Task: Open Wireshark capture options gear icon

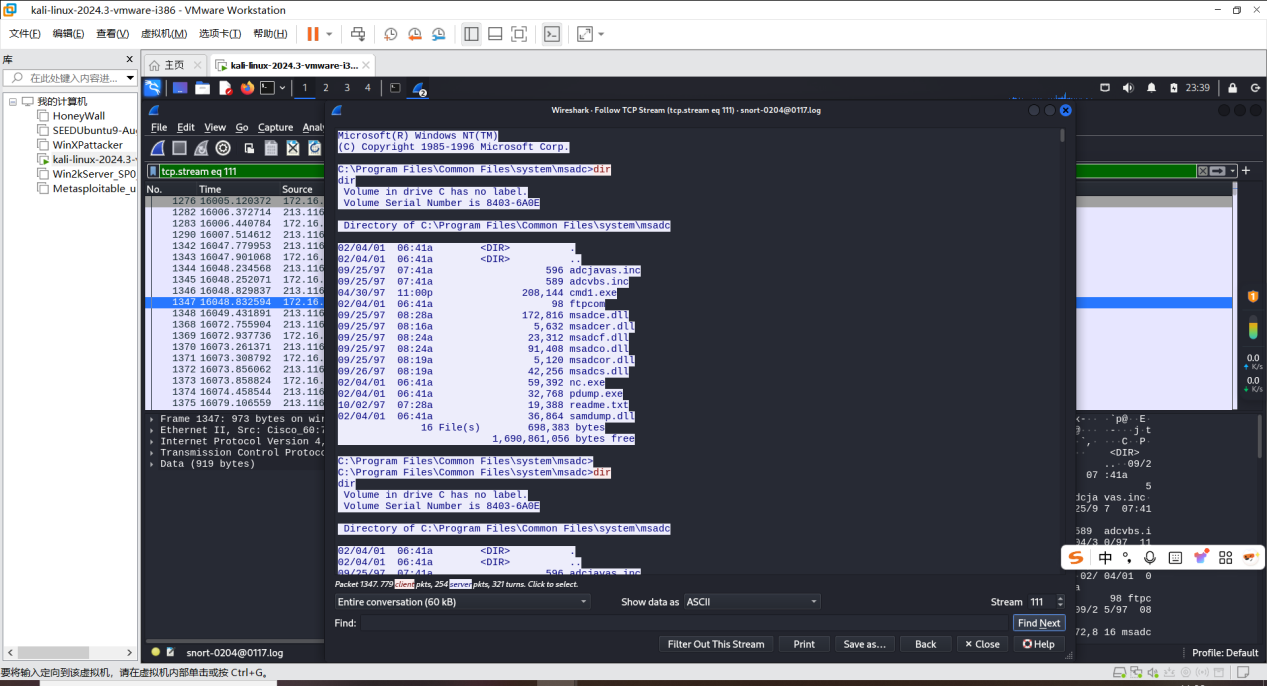Action: pyautogui.click(x=223, y=148)
